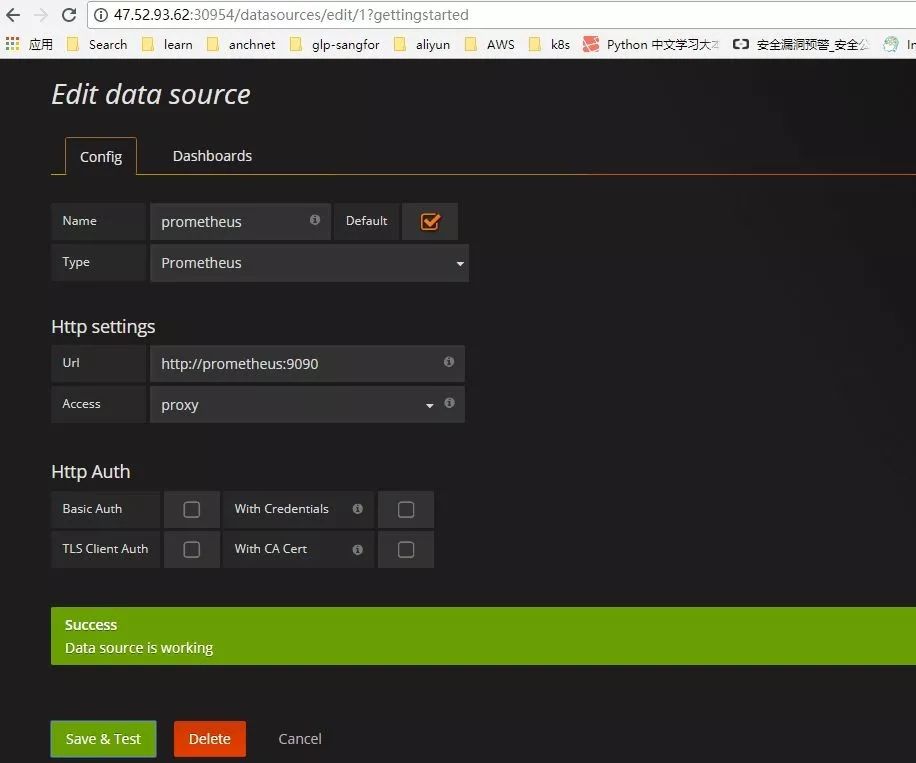
Task: Enable the With CA Cert checkbox
Action: point(406,549)
